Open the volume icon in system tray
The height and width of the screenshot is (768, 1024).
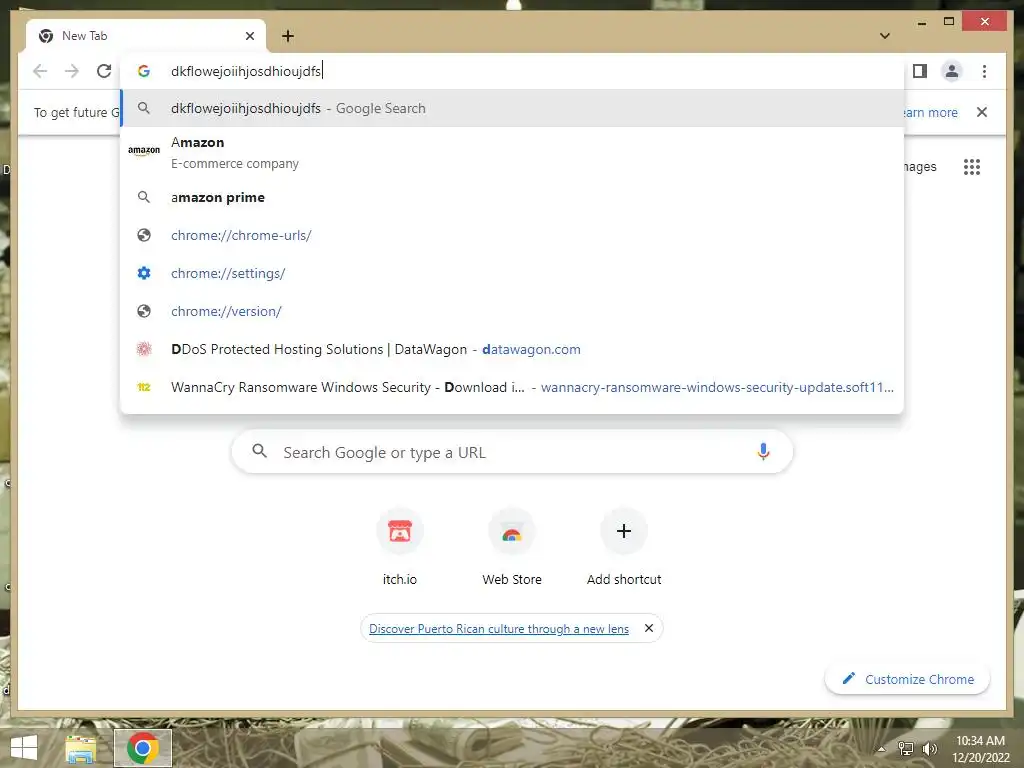[x=929, y=748]
